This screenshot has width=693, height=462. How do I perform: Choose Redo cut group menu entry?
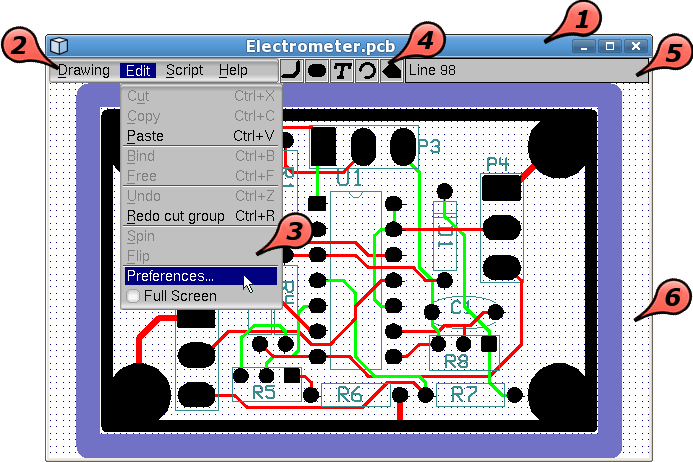click(175, 216)
